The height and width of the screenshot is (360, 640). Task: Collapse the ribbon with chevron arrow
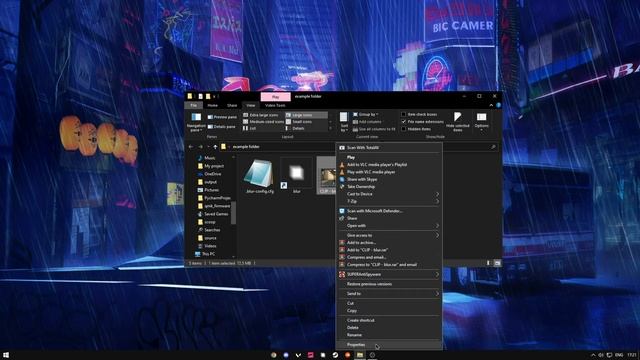pos(491,105)
